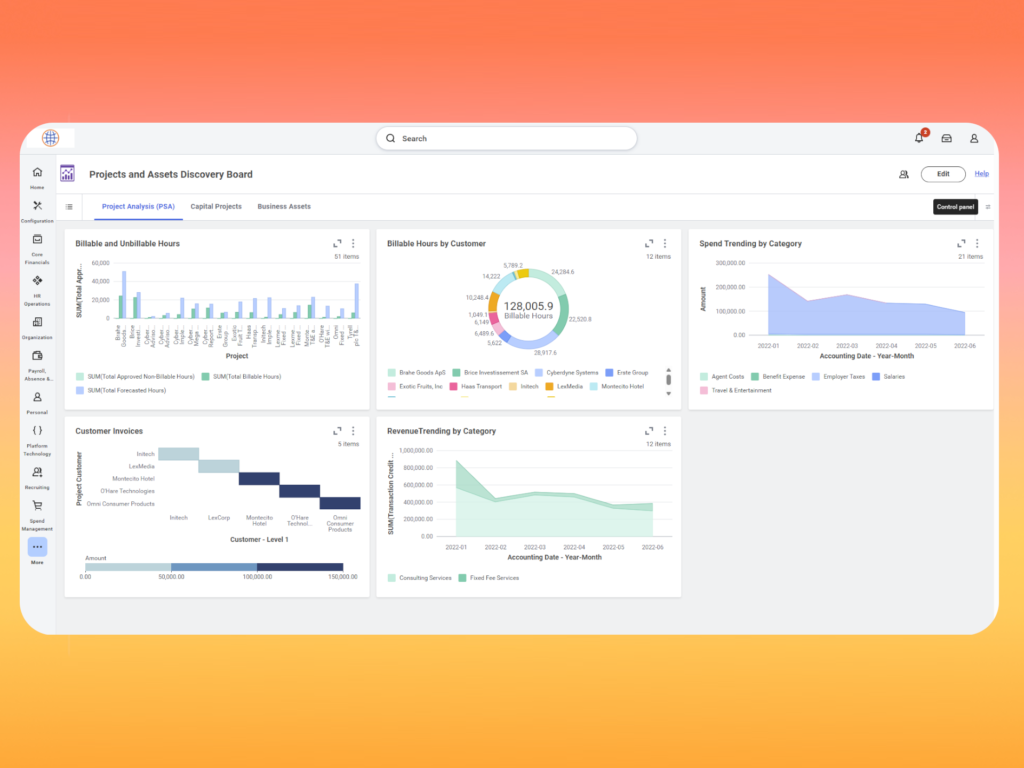Open the Help link
Viewport: 1024px width, 768px height.
[x=981, y=174]
